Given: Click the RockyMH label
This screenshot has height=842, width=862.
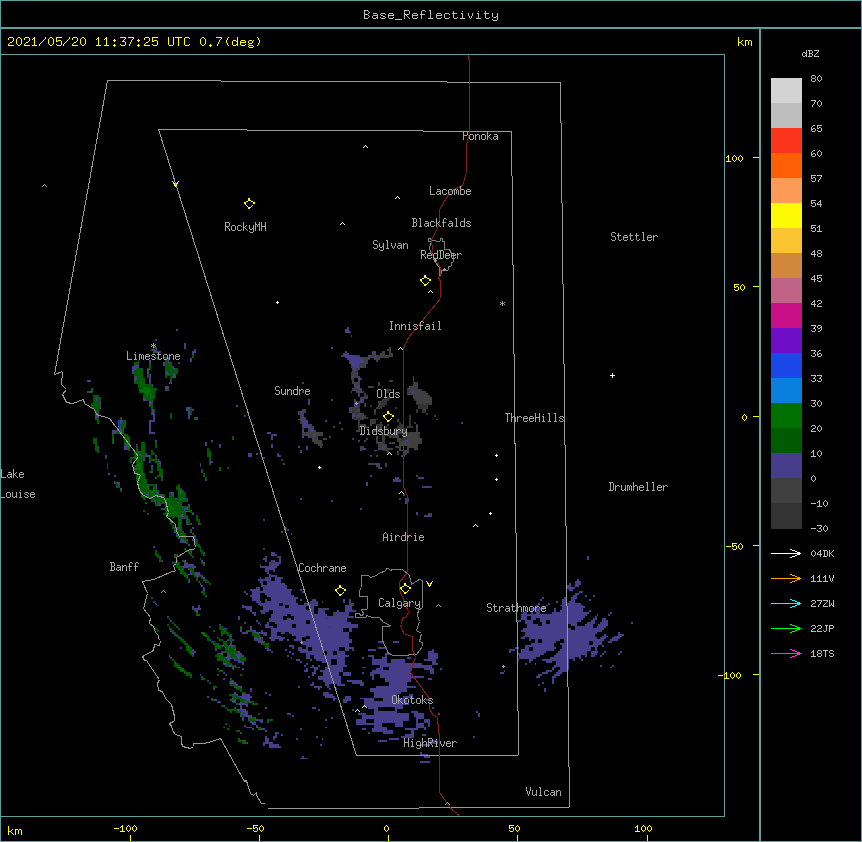Looking at the screenshot, I should click(245, 227).
